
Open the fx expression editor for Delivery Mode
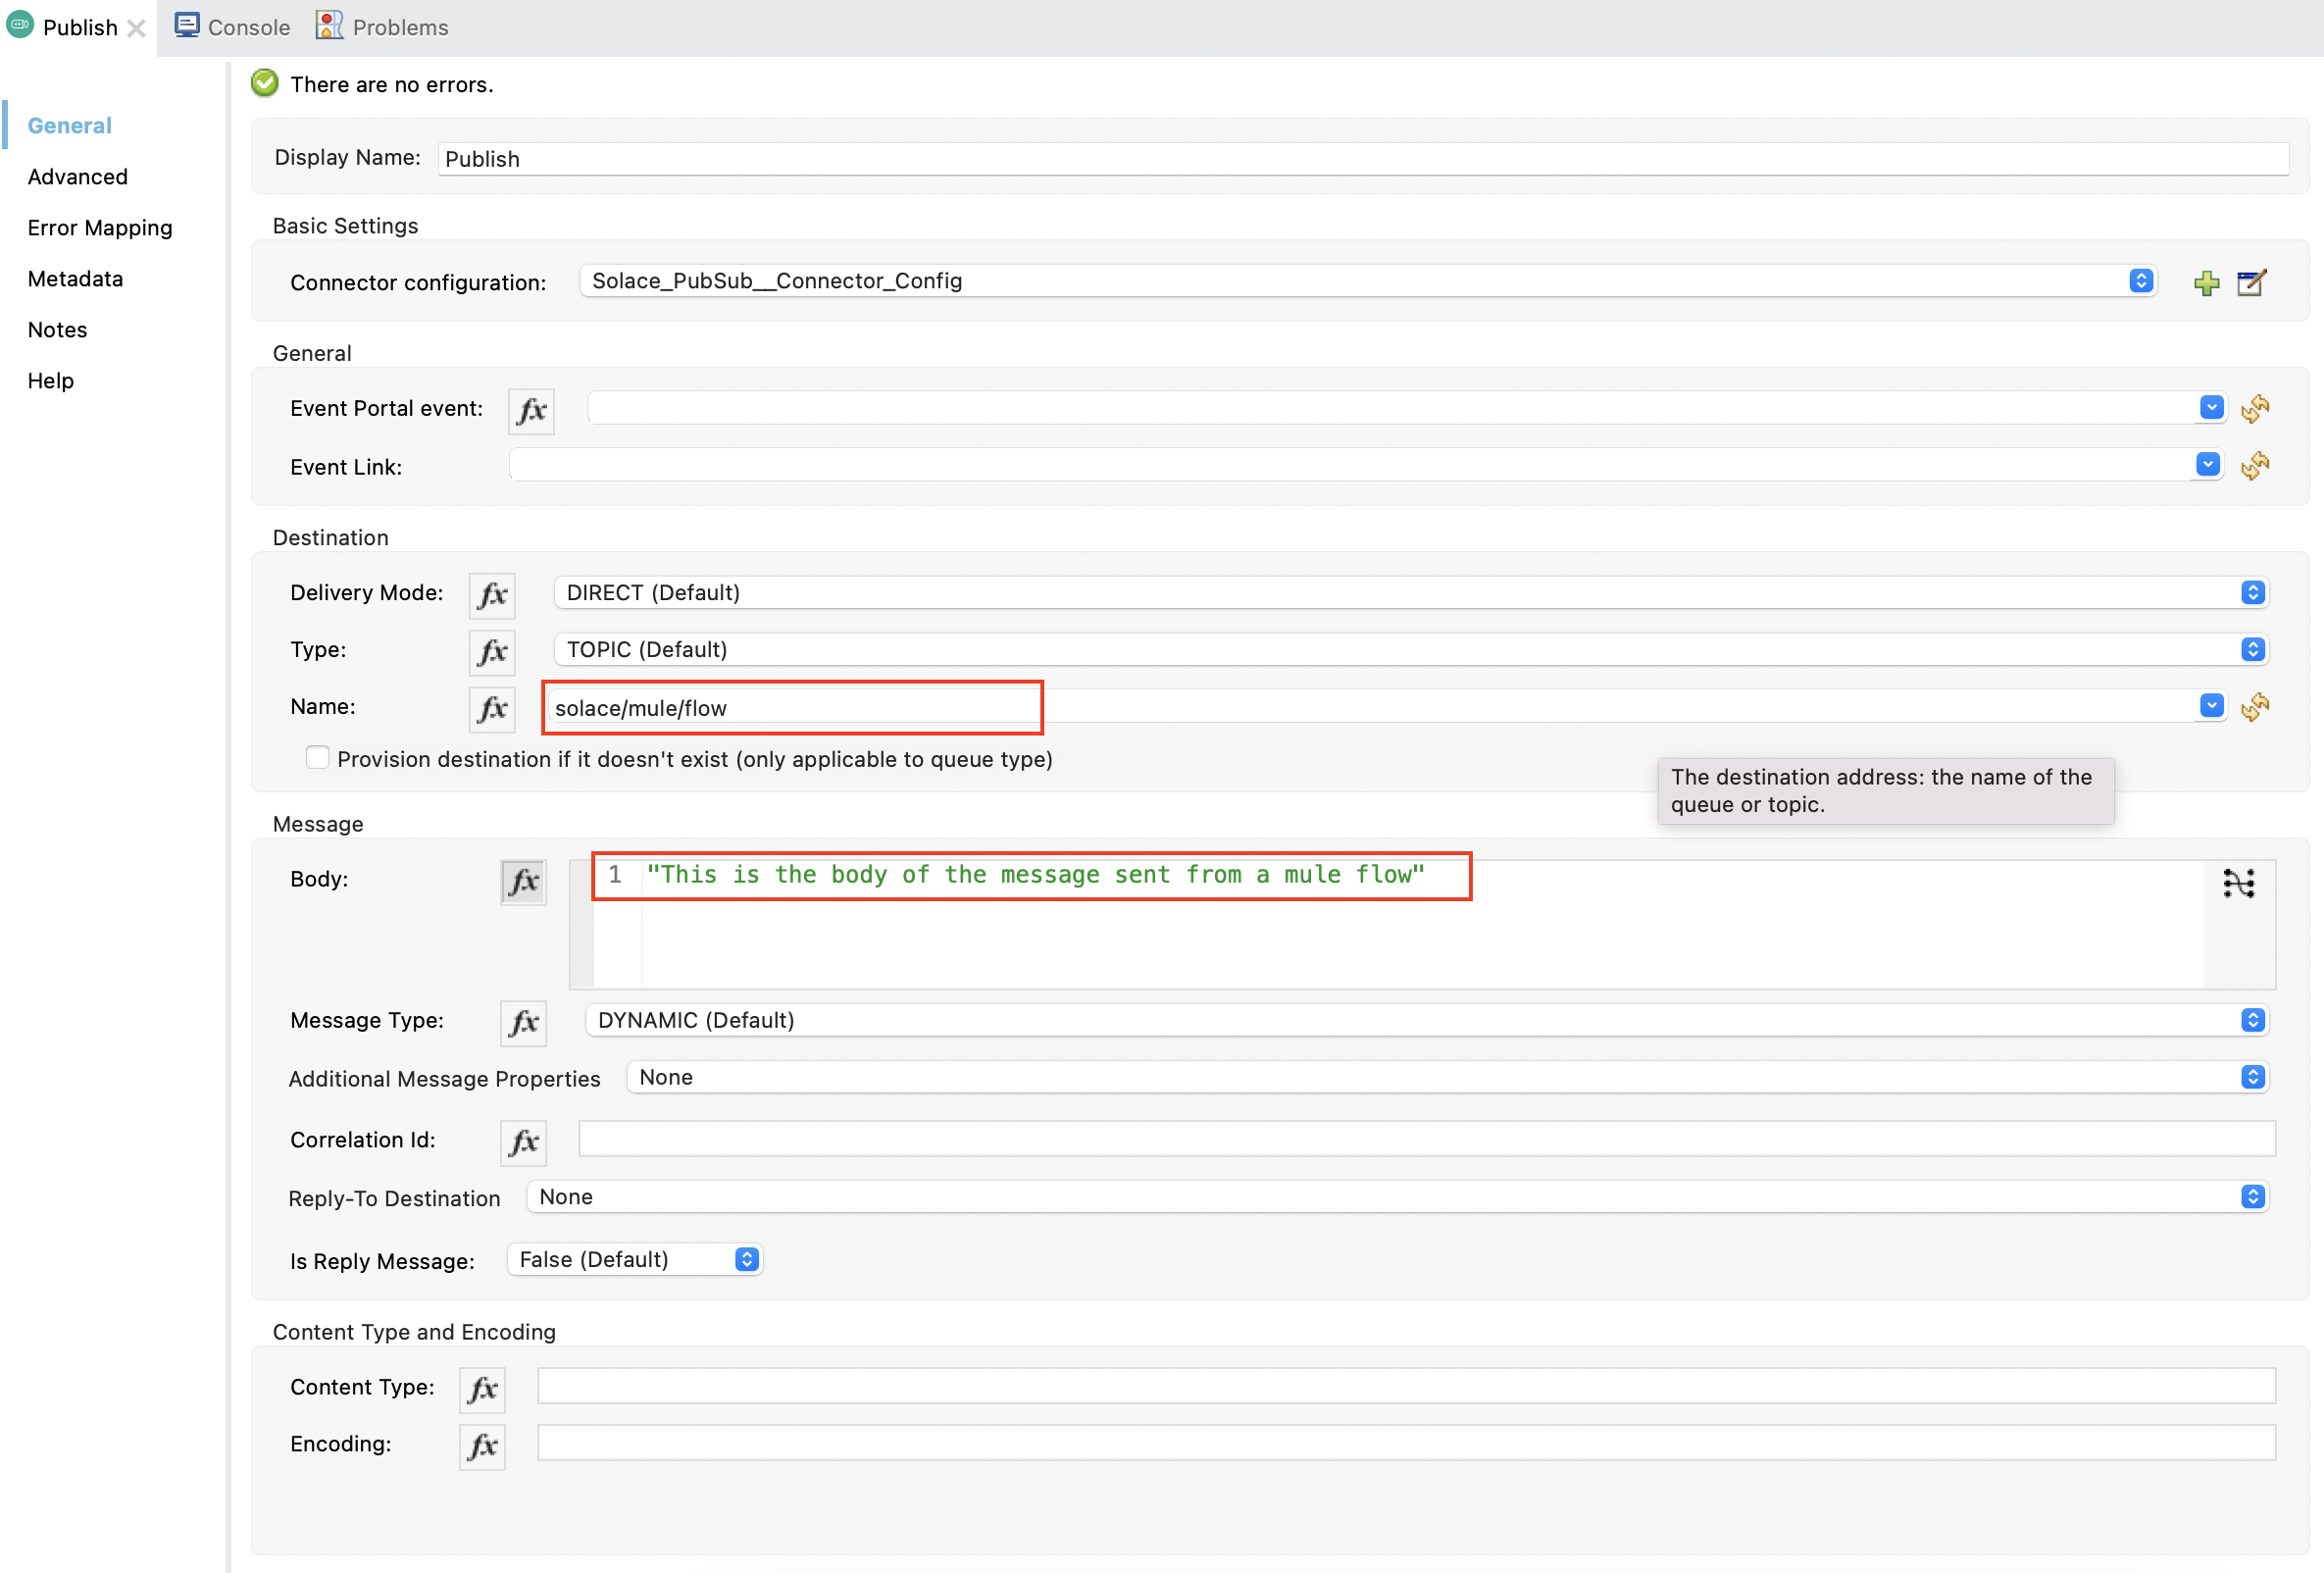coord(491,594)
